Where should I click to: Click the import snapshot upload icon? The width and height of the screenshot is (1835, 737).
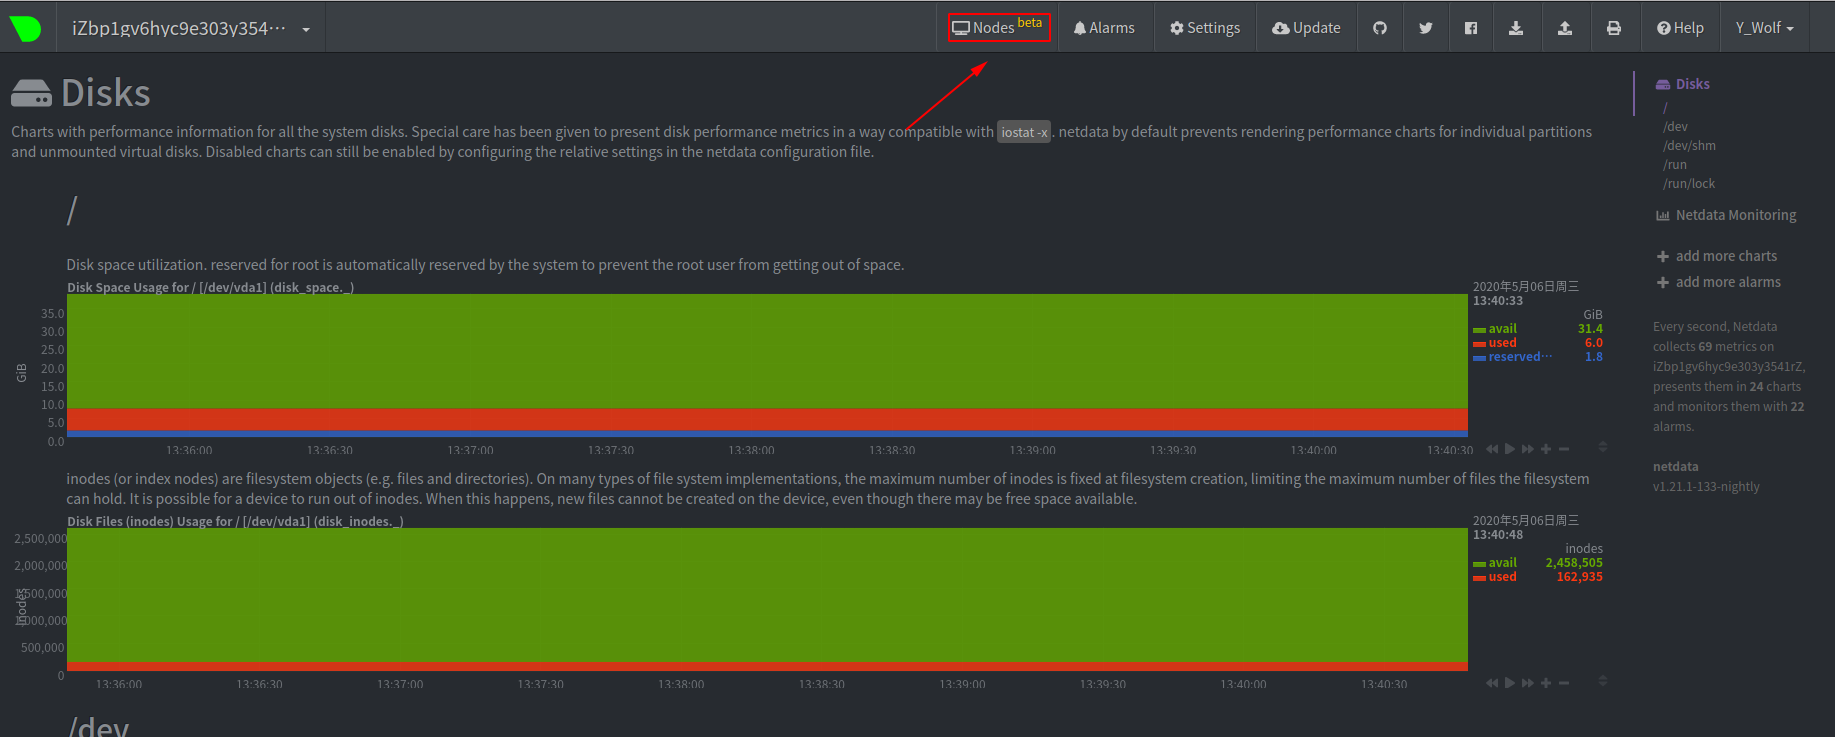point(1565,28)
